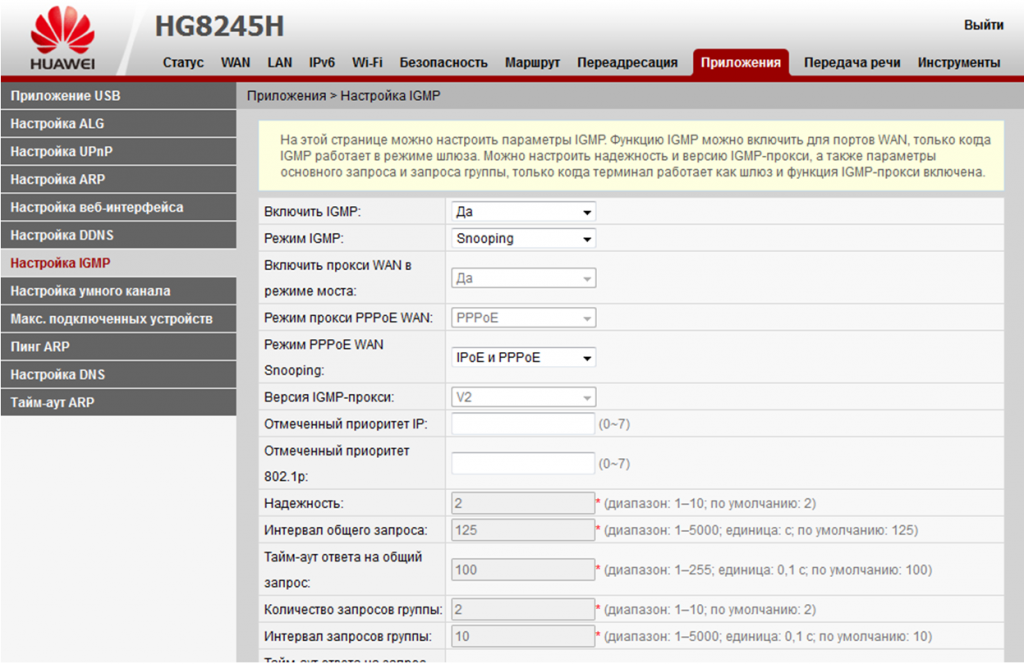Open Настройка DNS in sidebar
The image size is (1024, 664).
118,375
